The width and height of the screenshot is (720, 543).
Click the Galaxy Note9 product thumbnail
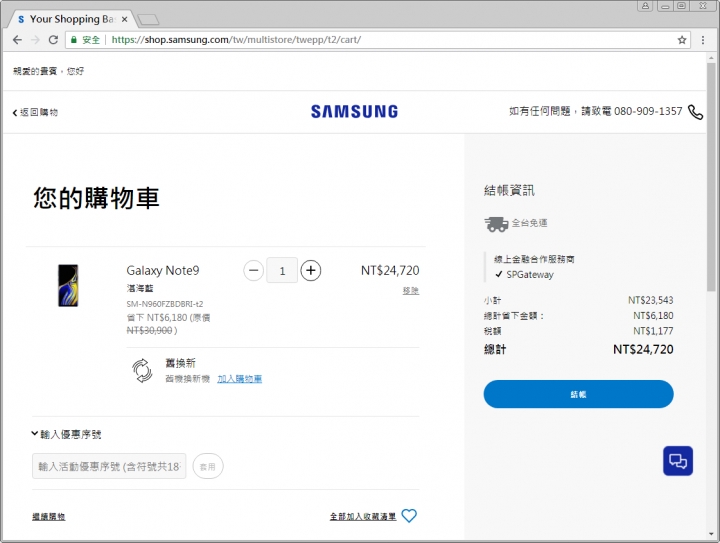pyautogui.click(x=68, y=285)
